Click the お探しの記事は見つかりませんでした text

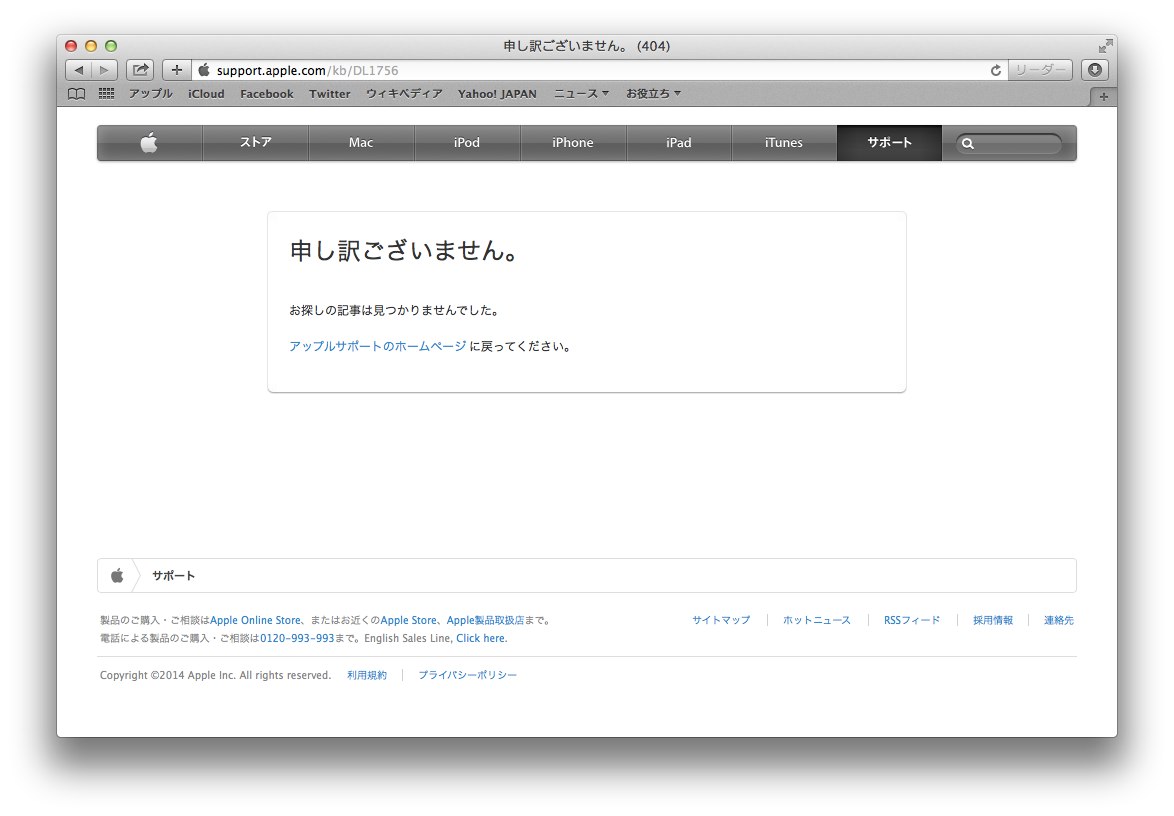pos(394,310)
